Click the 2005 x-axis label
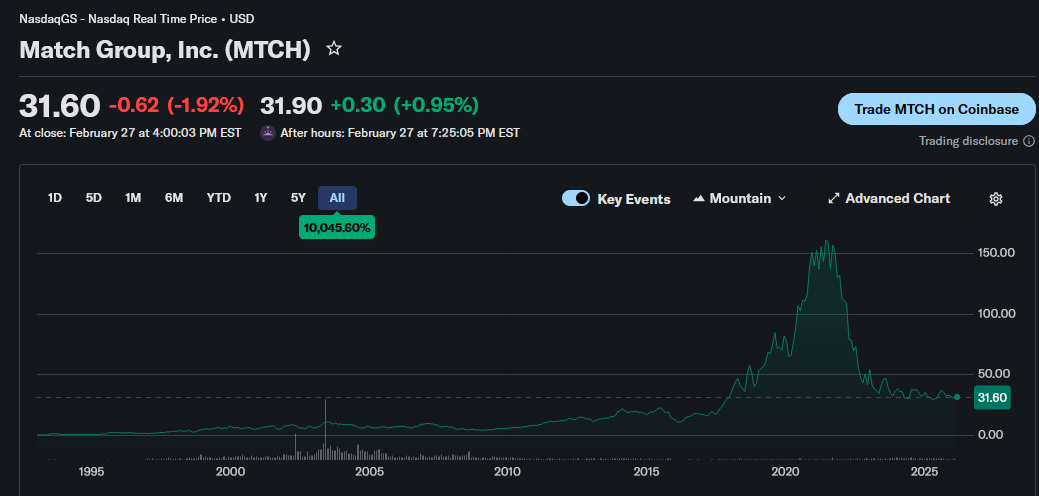 point(369,471)
